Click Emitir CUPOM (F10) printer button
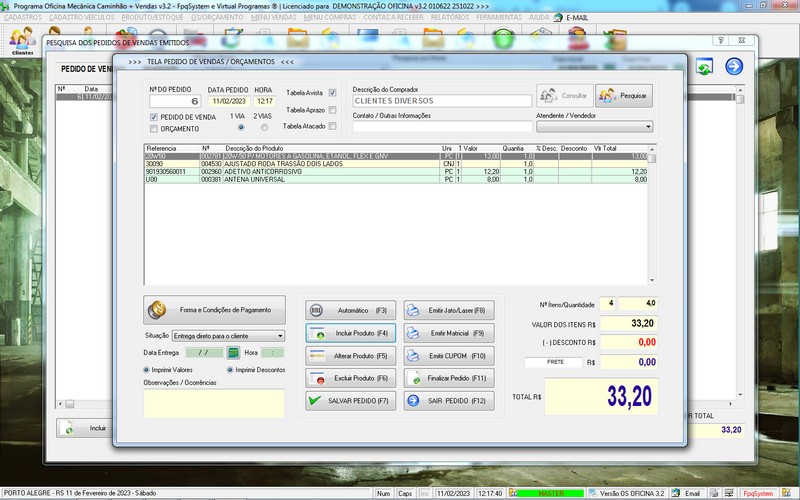Viewport: 800px width, 500px height. click(x=447, y=355)
